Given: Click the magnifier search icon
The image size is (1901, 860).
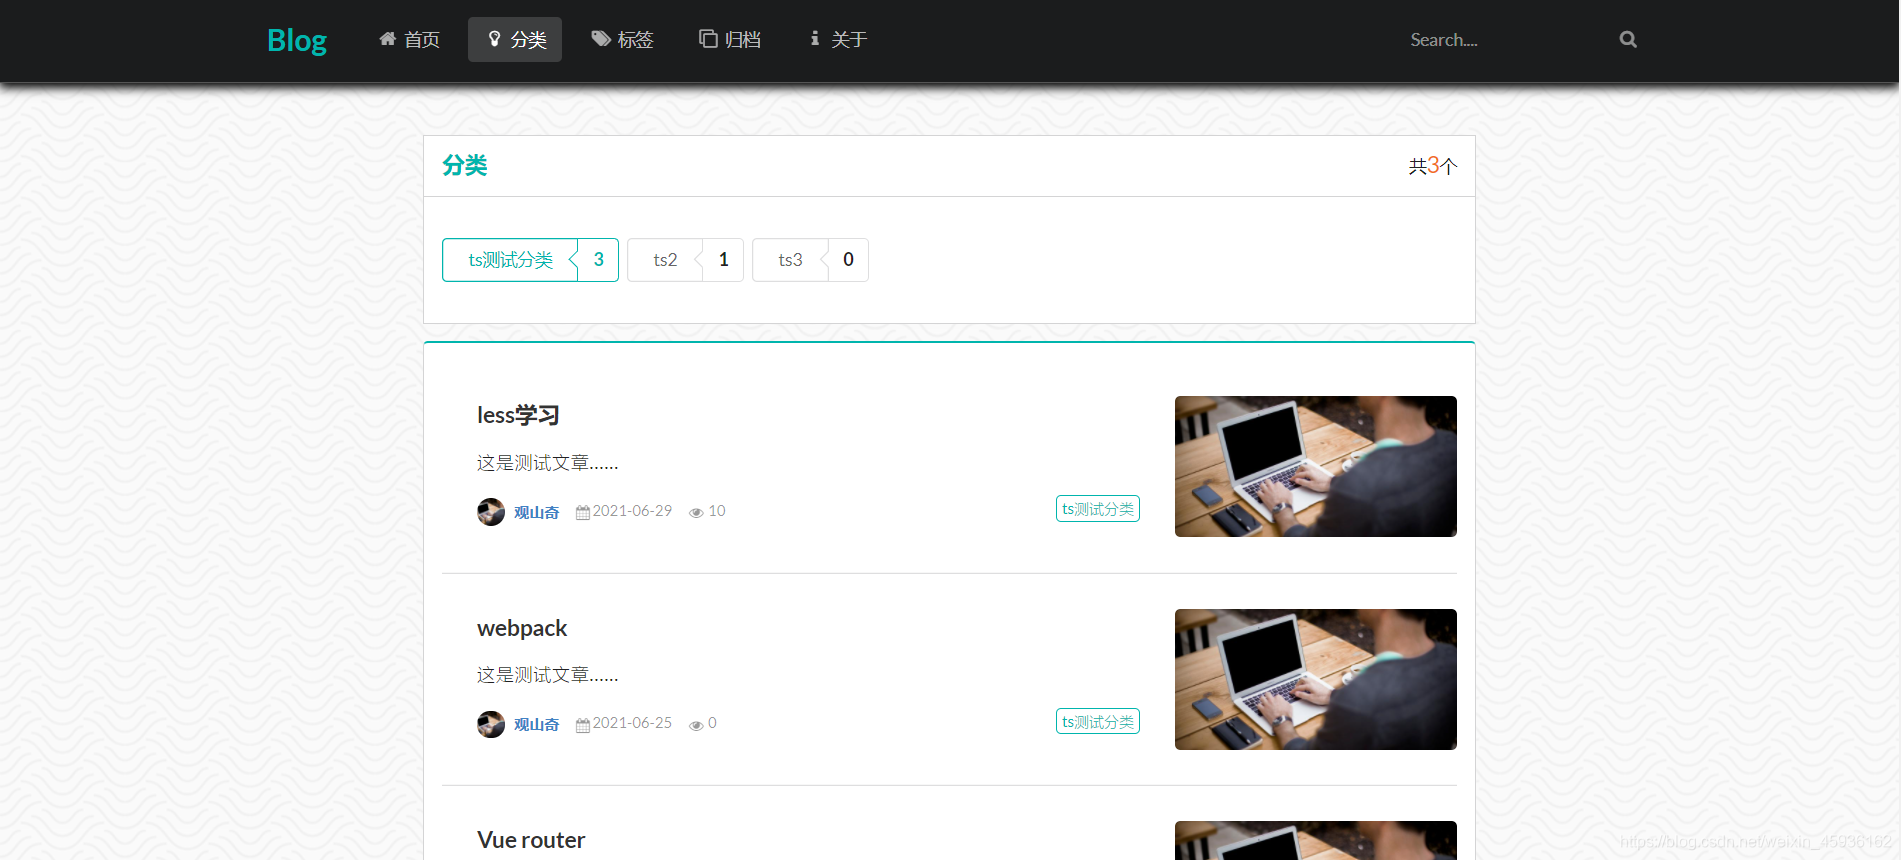Looking at the screenshot, I should pos(1628,40).
